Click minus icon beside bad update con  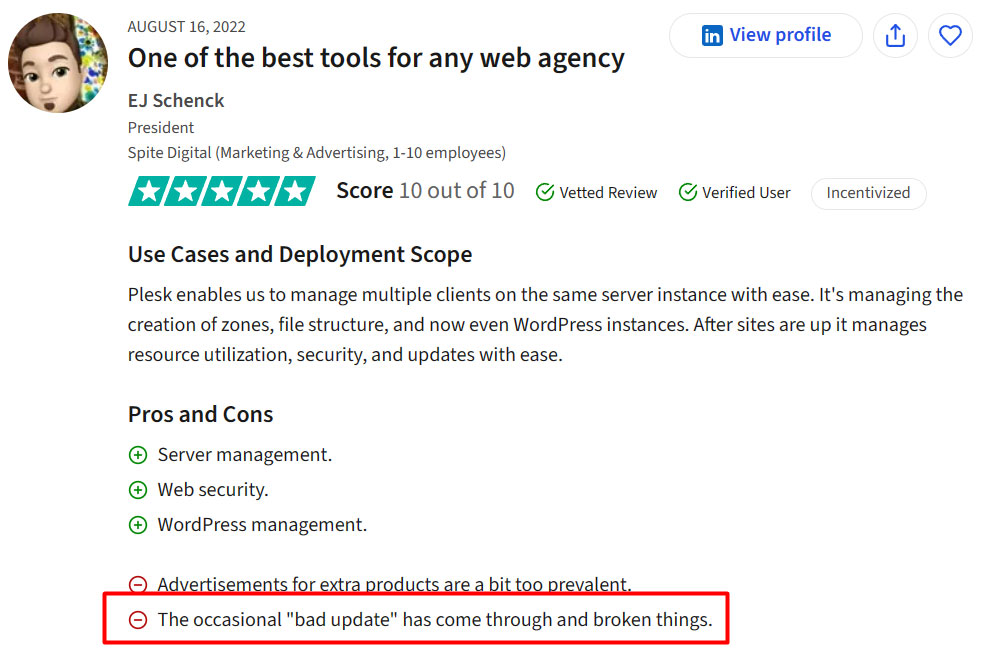pos(138,620)
